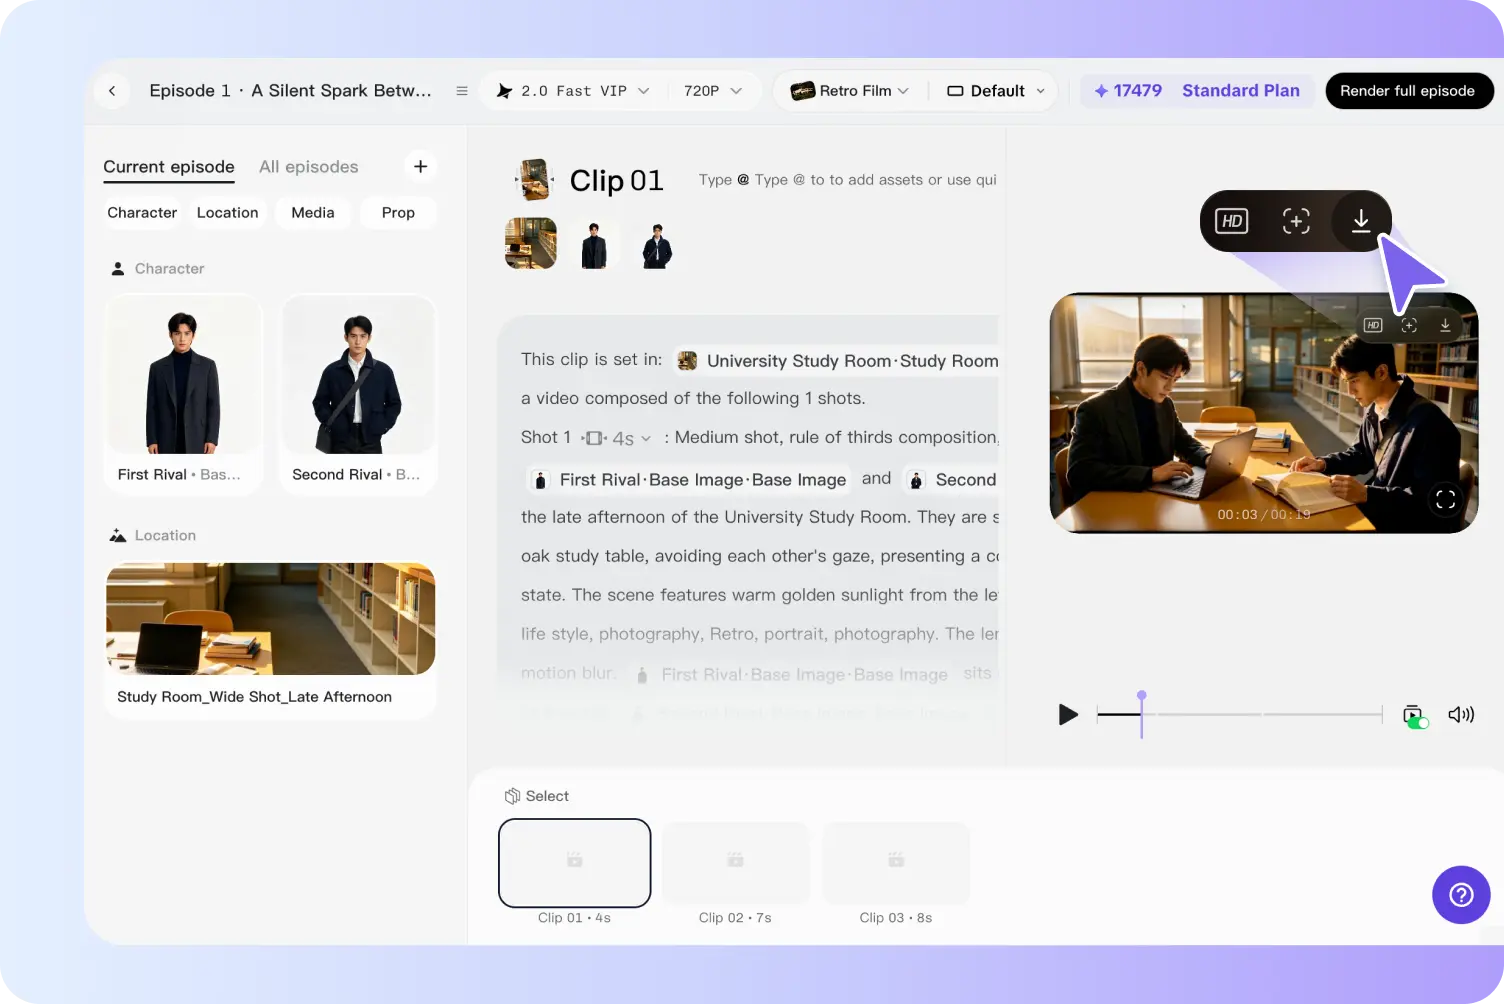Filter assets by Character
The width and height of the screenshot is (1504, 1004).
[142, 213]
